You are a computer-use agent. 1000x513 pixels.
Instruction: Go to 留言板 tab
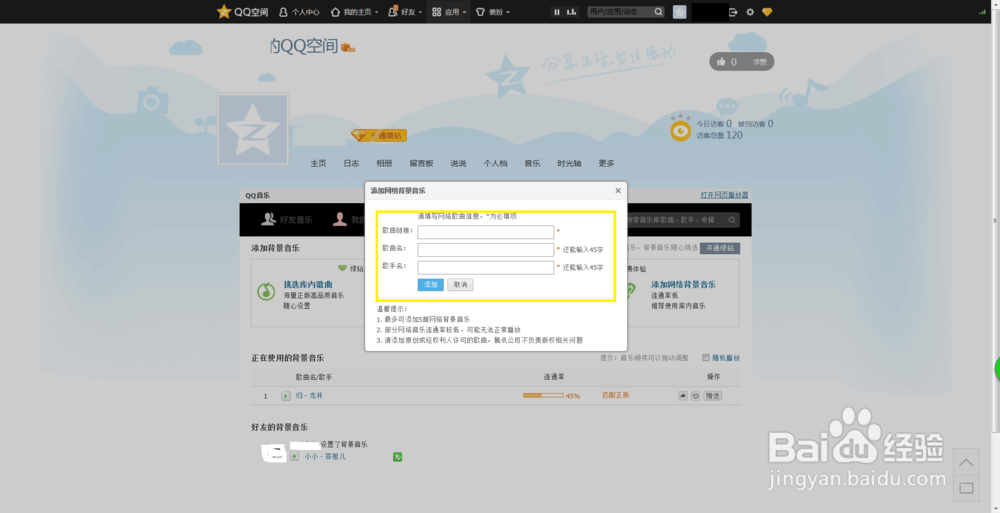(421, 163)
